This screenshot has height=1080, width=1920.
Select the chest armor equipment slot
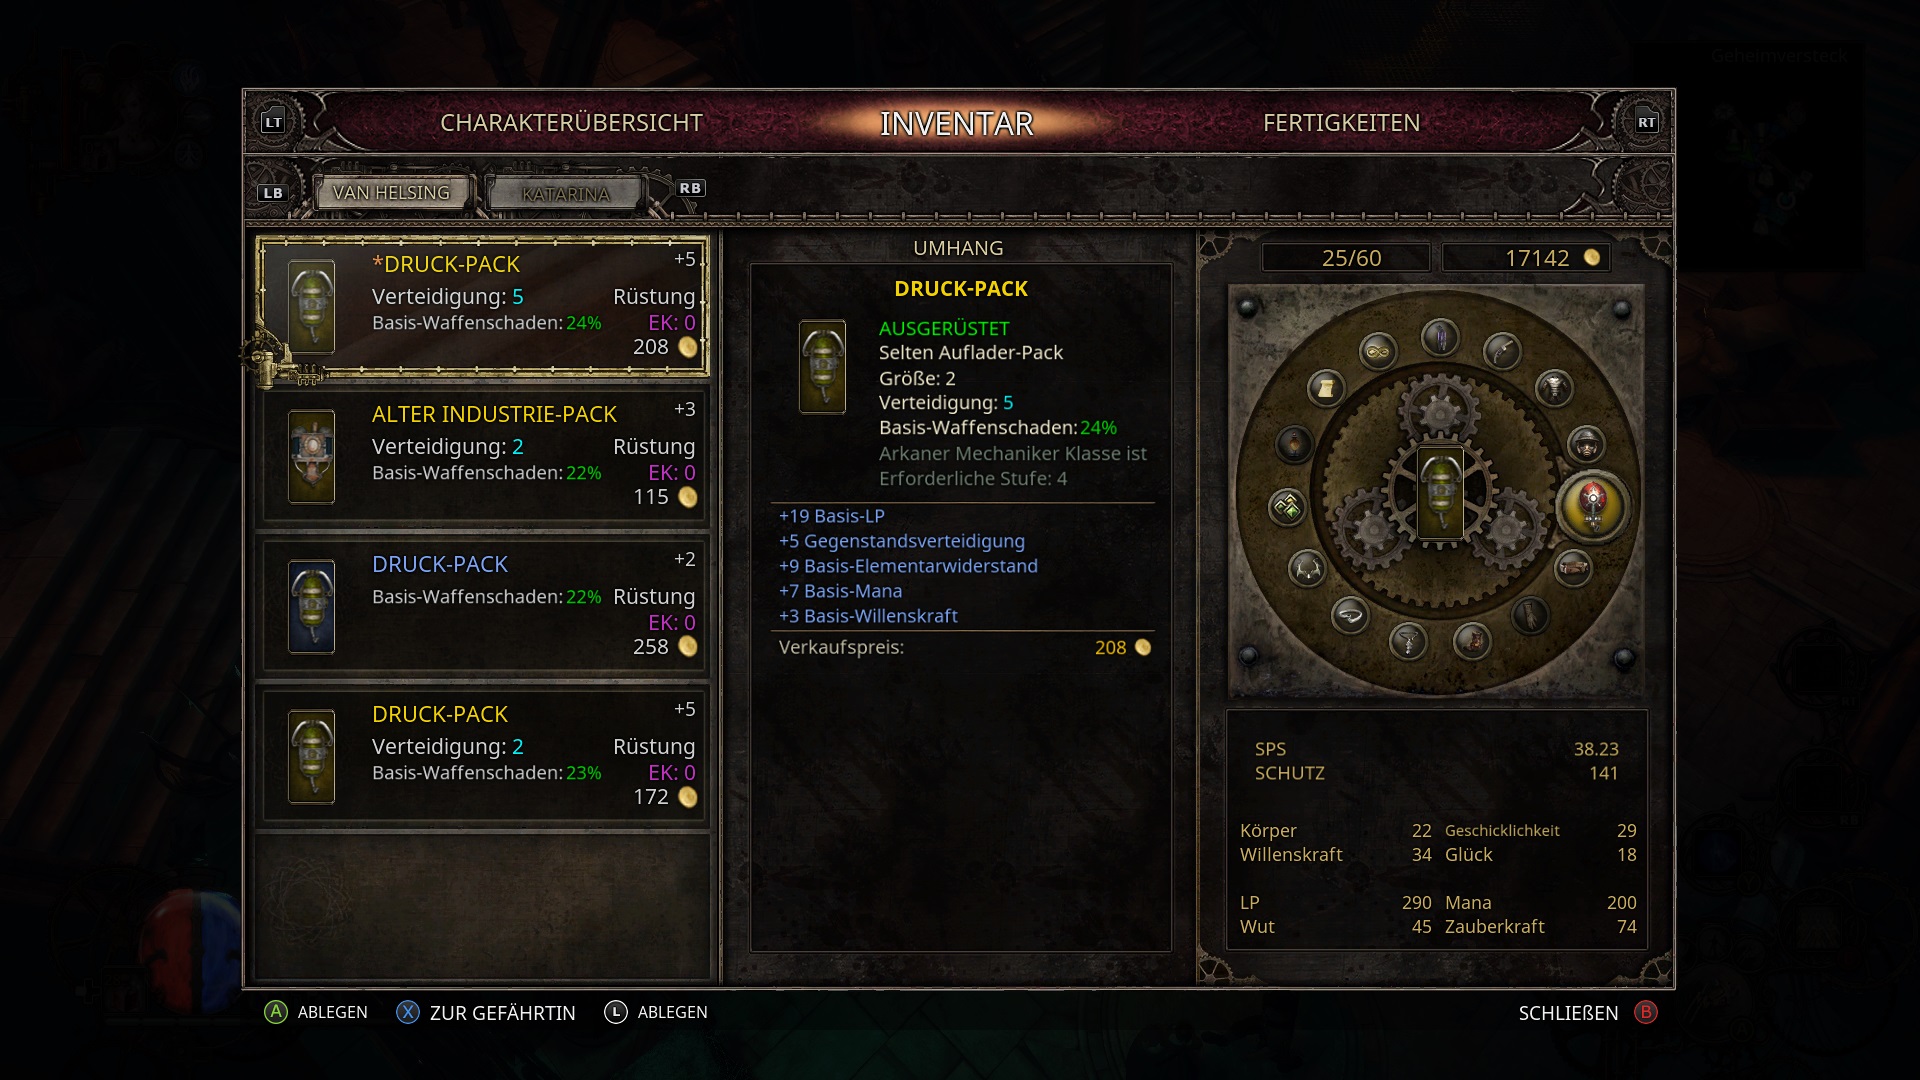click(x=1554, y=388)
